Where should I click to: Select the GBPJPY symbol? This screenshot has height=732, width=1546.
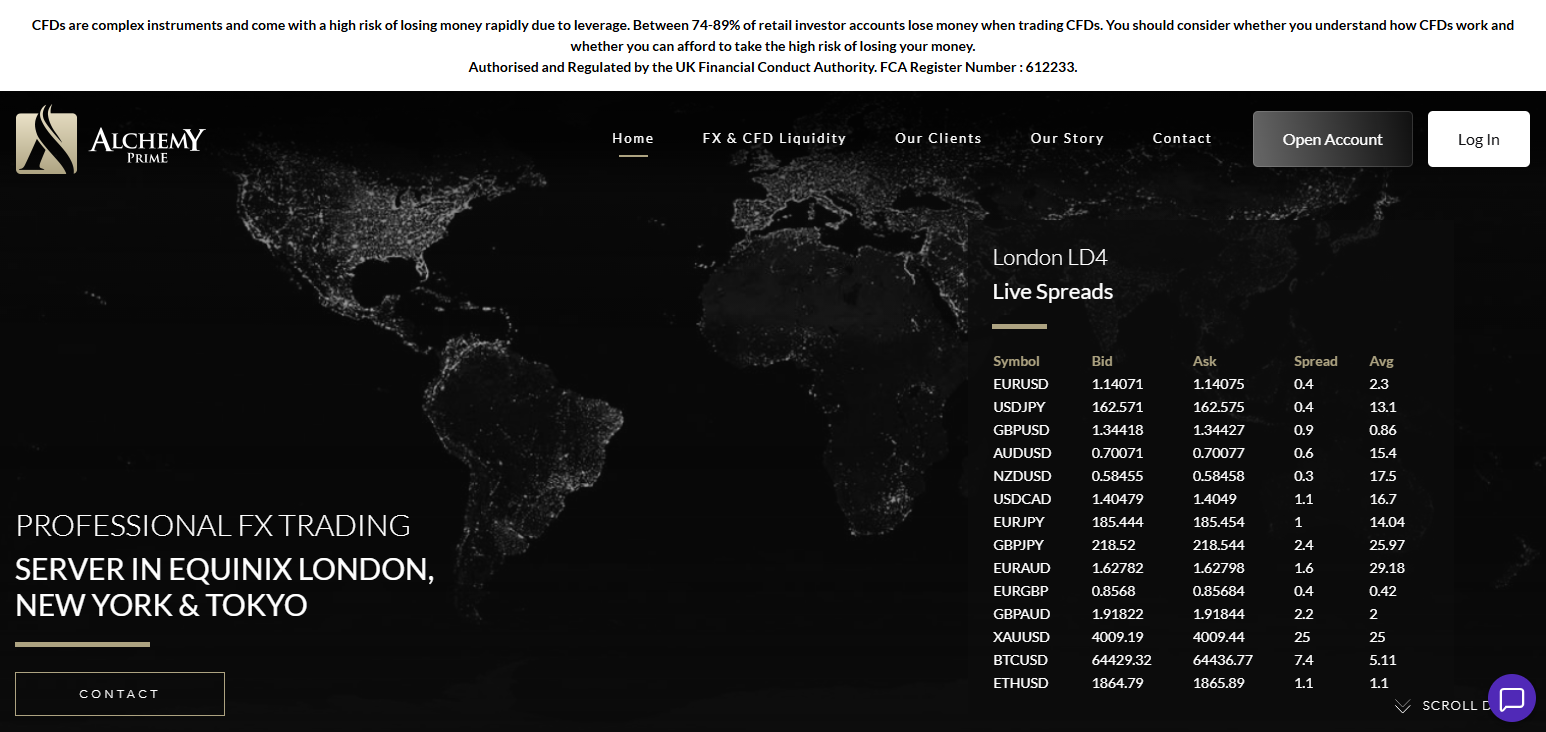pyautogui.click(x=1020, y=545)
